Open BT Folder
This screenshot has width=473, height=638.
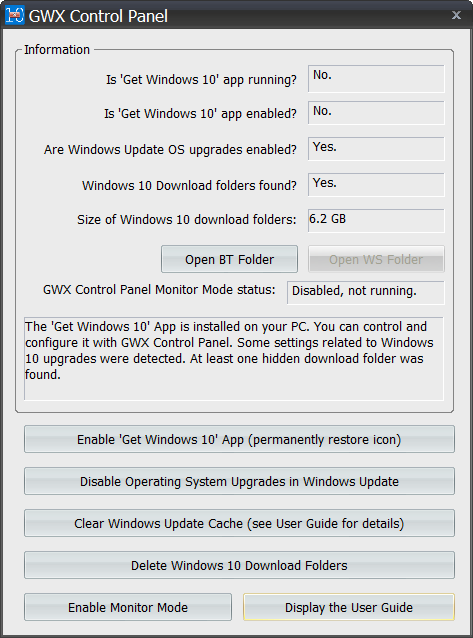coord(229,259)
